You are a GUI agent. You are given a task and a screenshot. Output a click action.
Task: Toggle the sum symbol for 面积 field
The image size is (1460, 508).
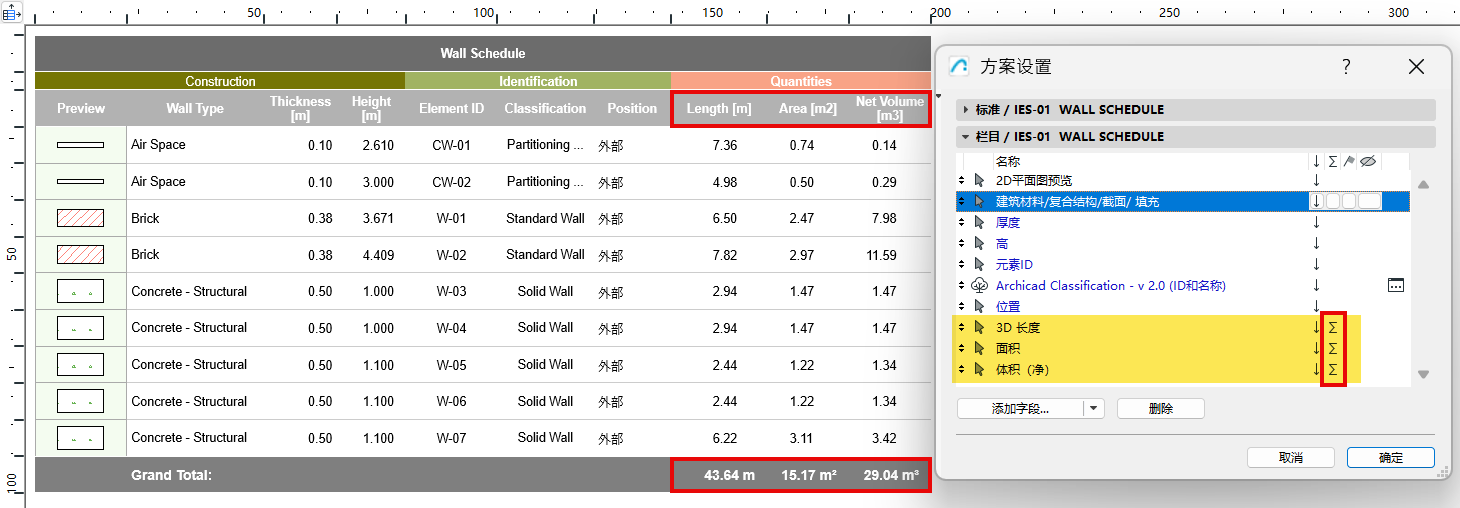tap(1332, 349)
